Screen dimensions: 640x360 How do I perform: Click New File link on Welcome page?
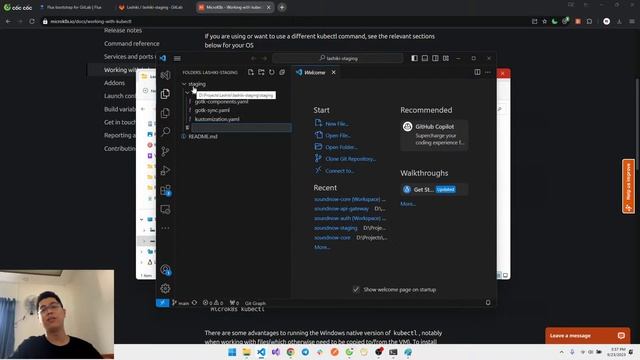[x=337, y=123]
